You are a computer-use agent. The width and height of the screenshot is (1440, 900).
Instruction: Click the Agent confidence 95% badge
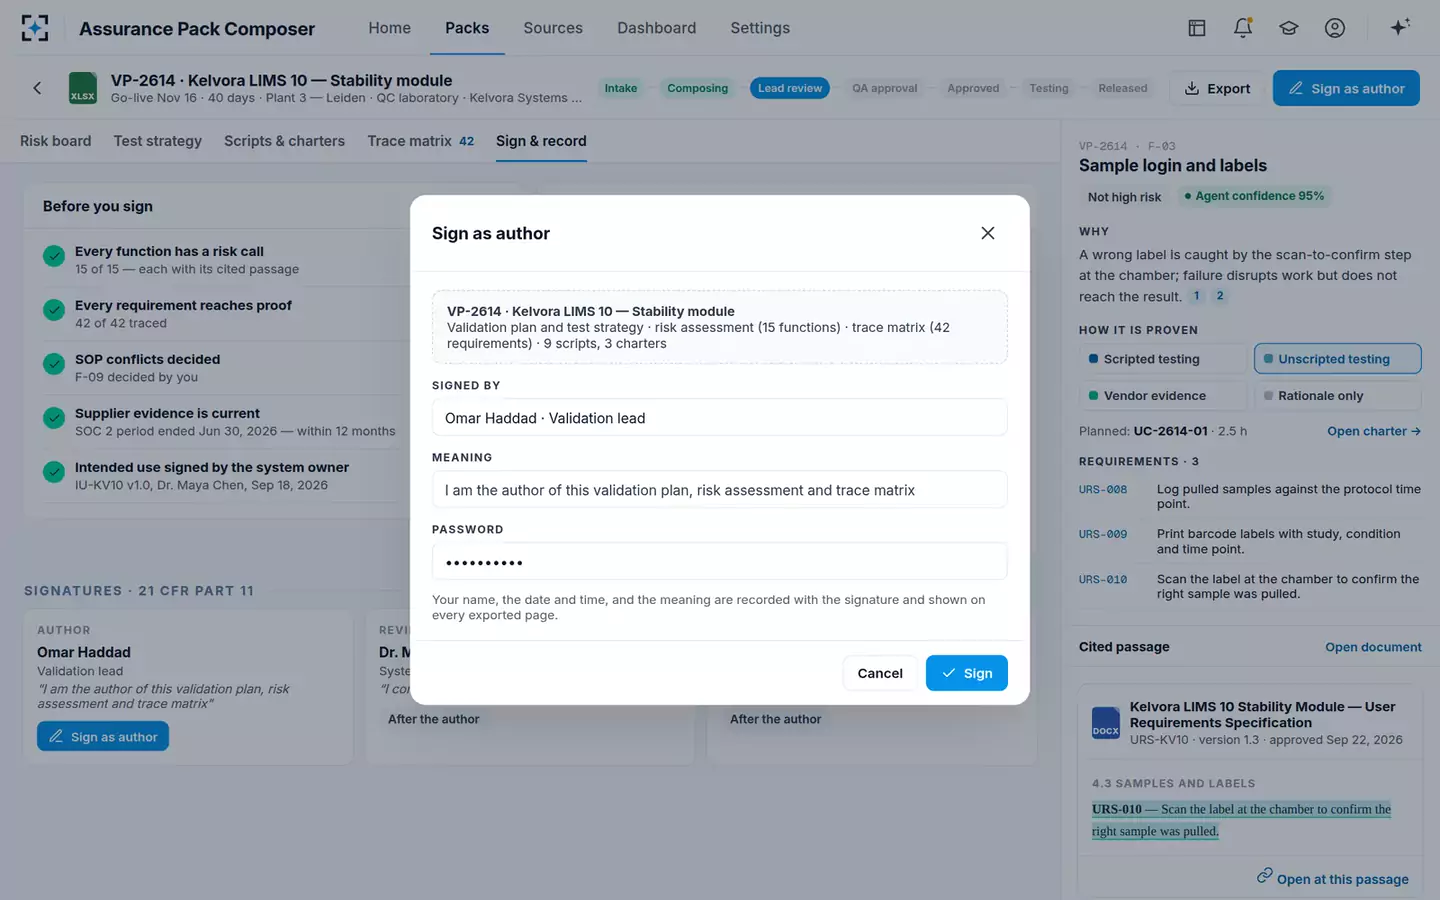(x=1254, y=196)
